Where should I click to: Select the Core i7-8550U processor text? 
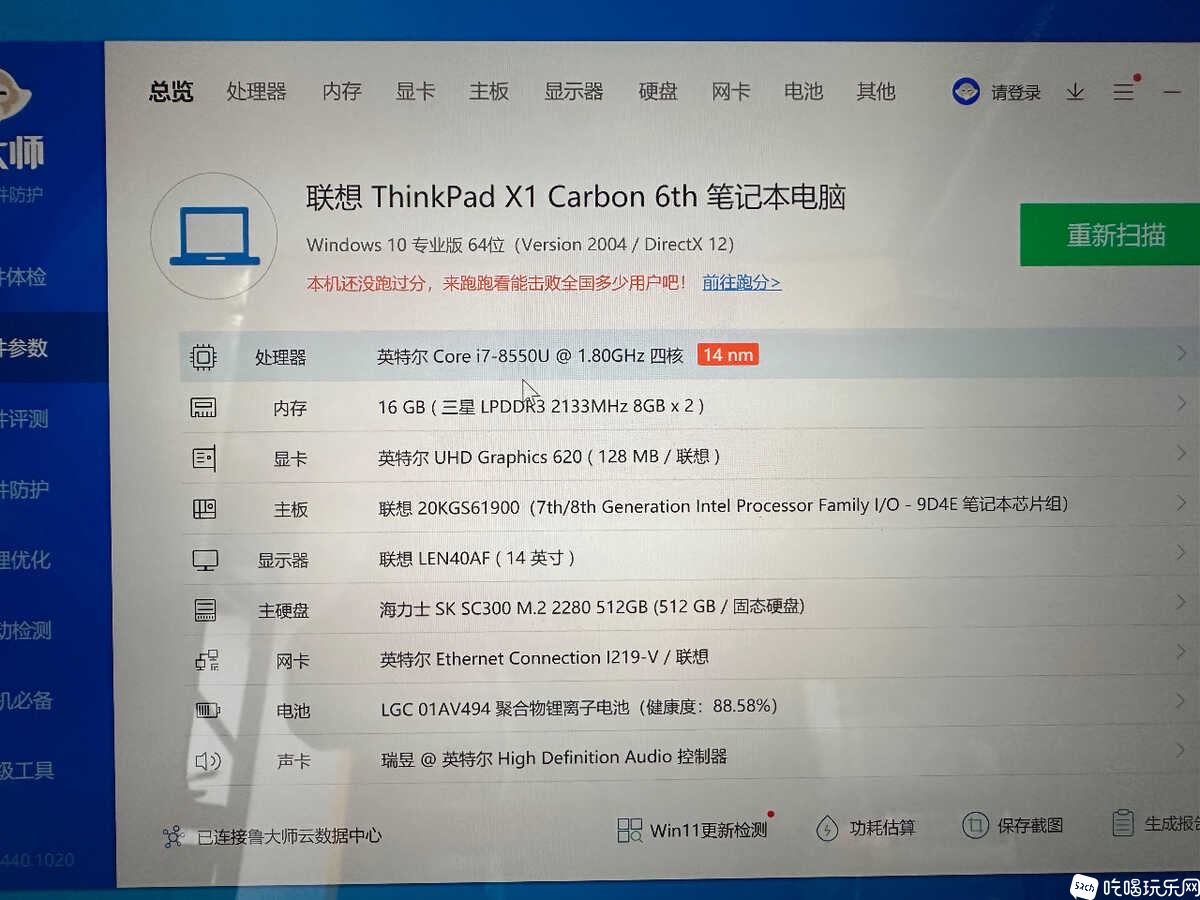tap(530, 356)
